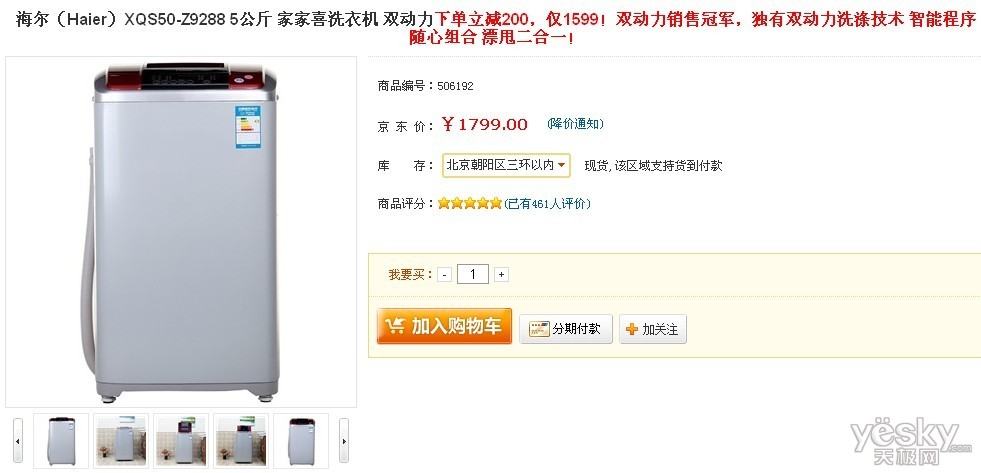This screenshot has width=981, height=473.
Task: Increase purchase quantity with the plus button
Action: [501, 275]
